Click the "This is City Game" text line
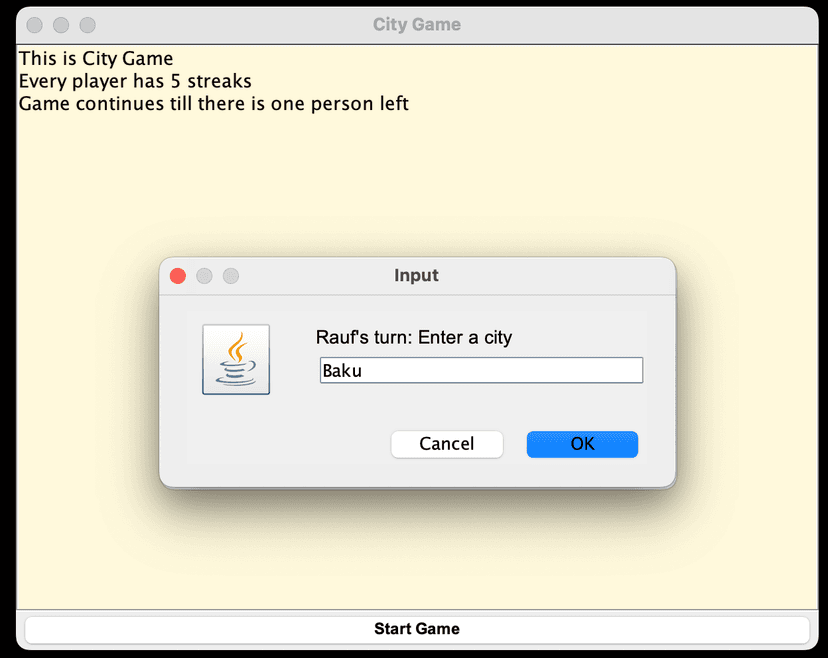The width and height of the screenshot is (828, 658). [96, 59]
